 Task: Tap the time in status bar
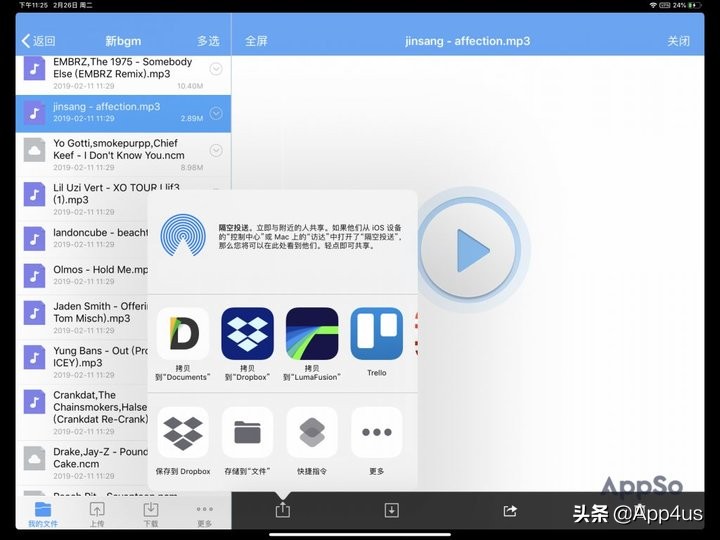(34, 5)
